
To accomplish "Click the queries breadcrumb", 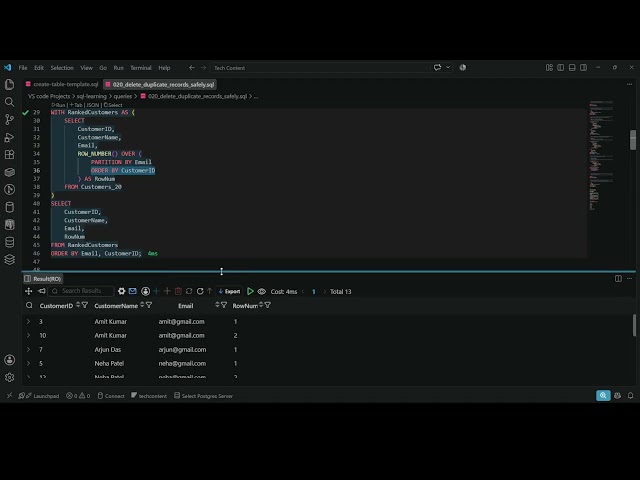I will pyautogui.click(x=122, y=96).
